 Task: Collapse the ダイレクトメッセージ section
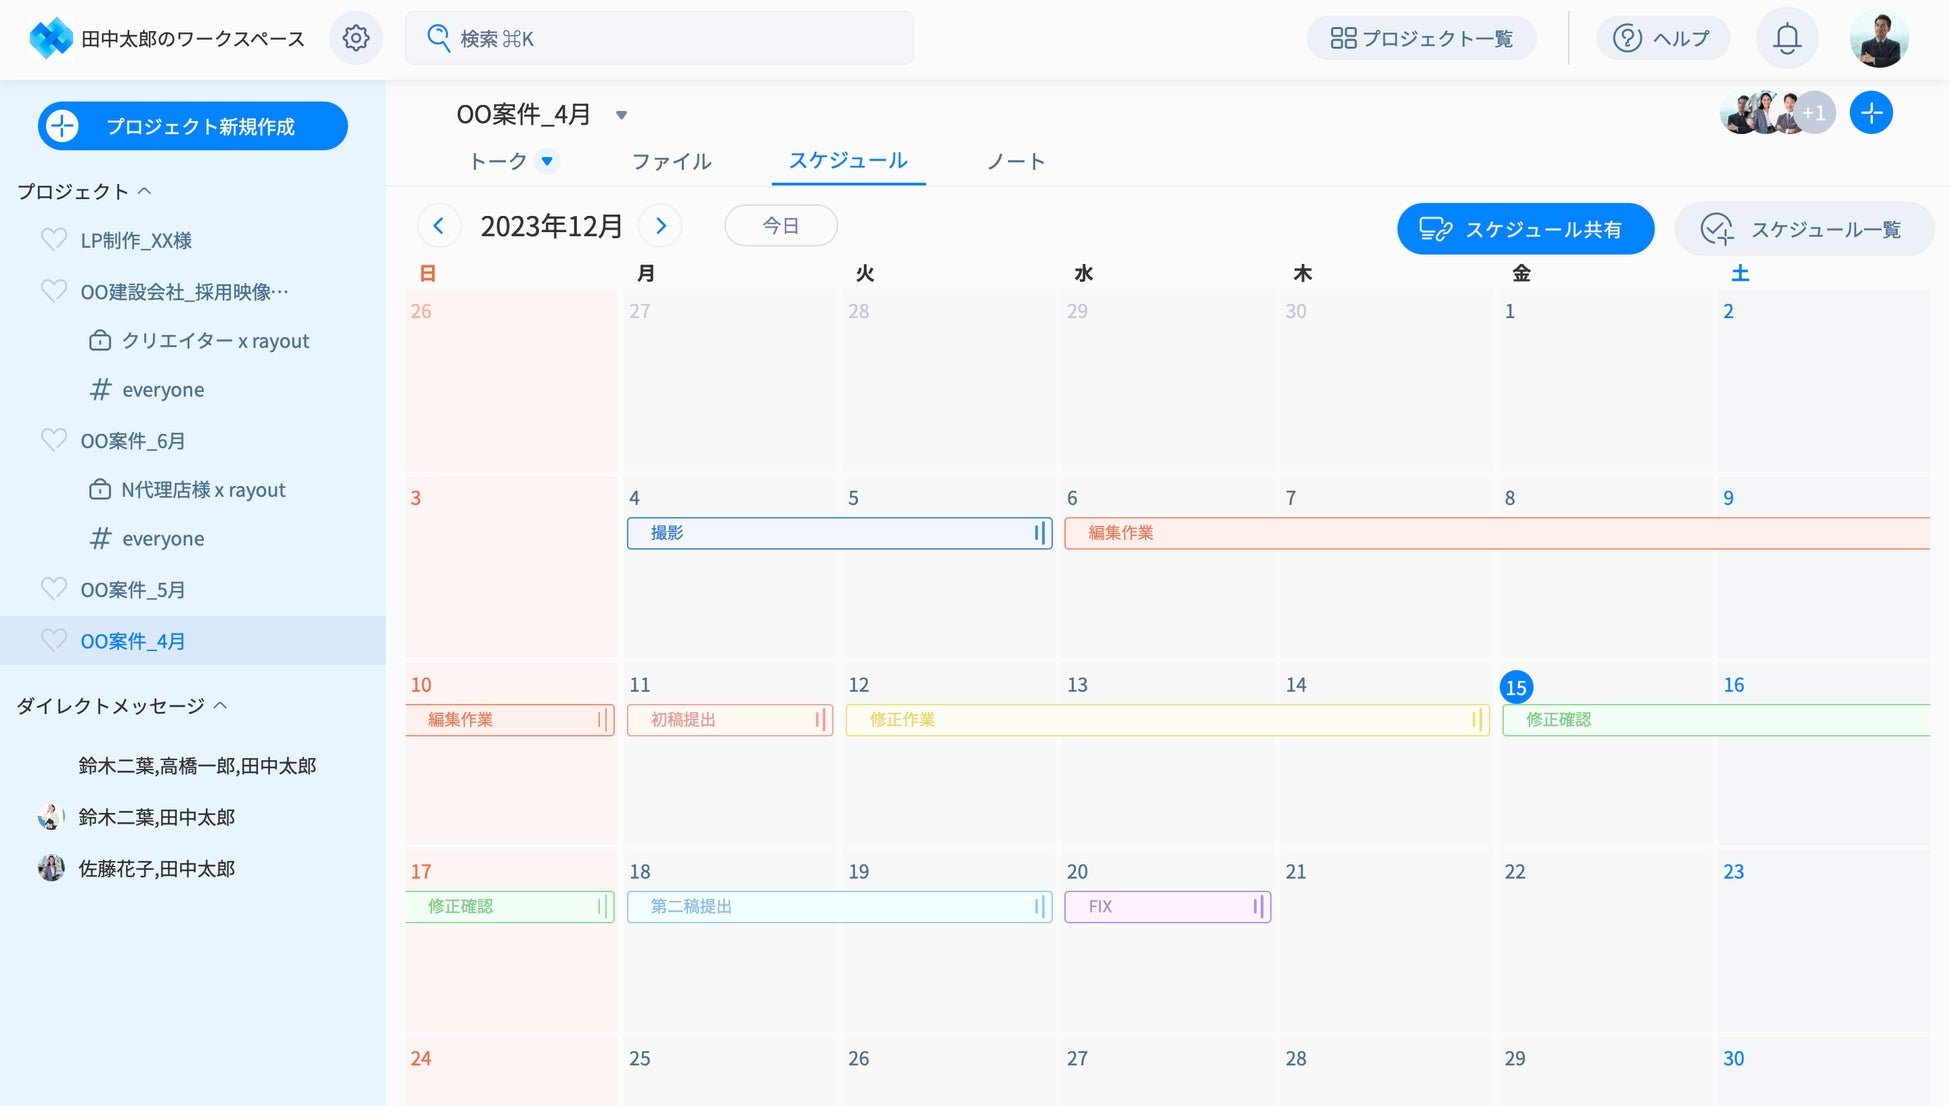pos(221,706)
